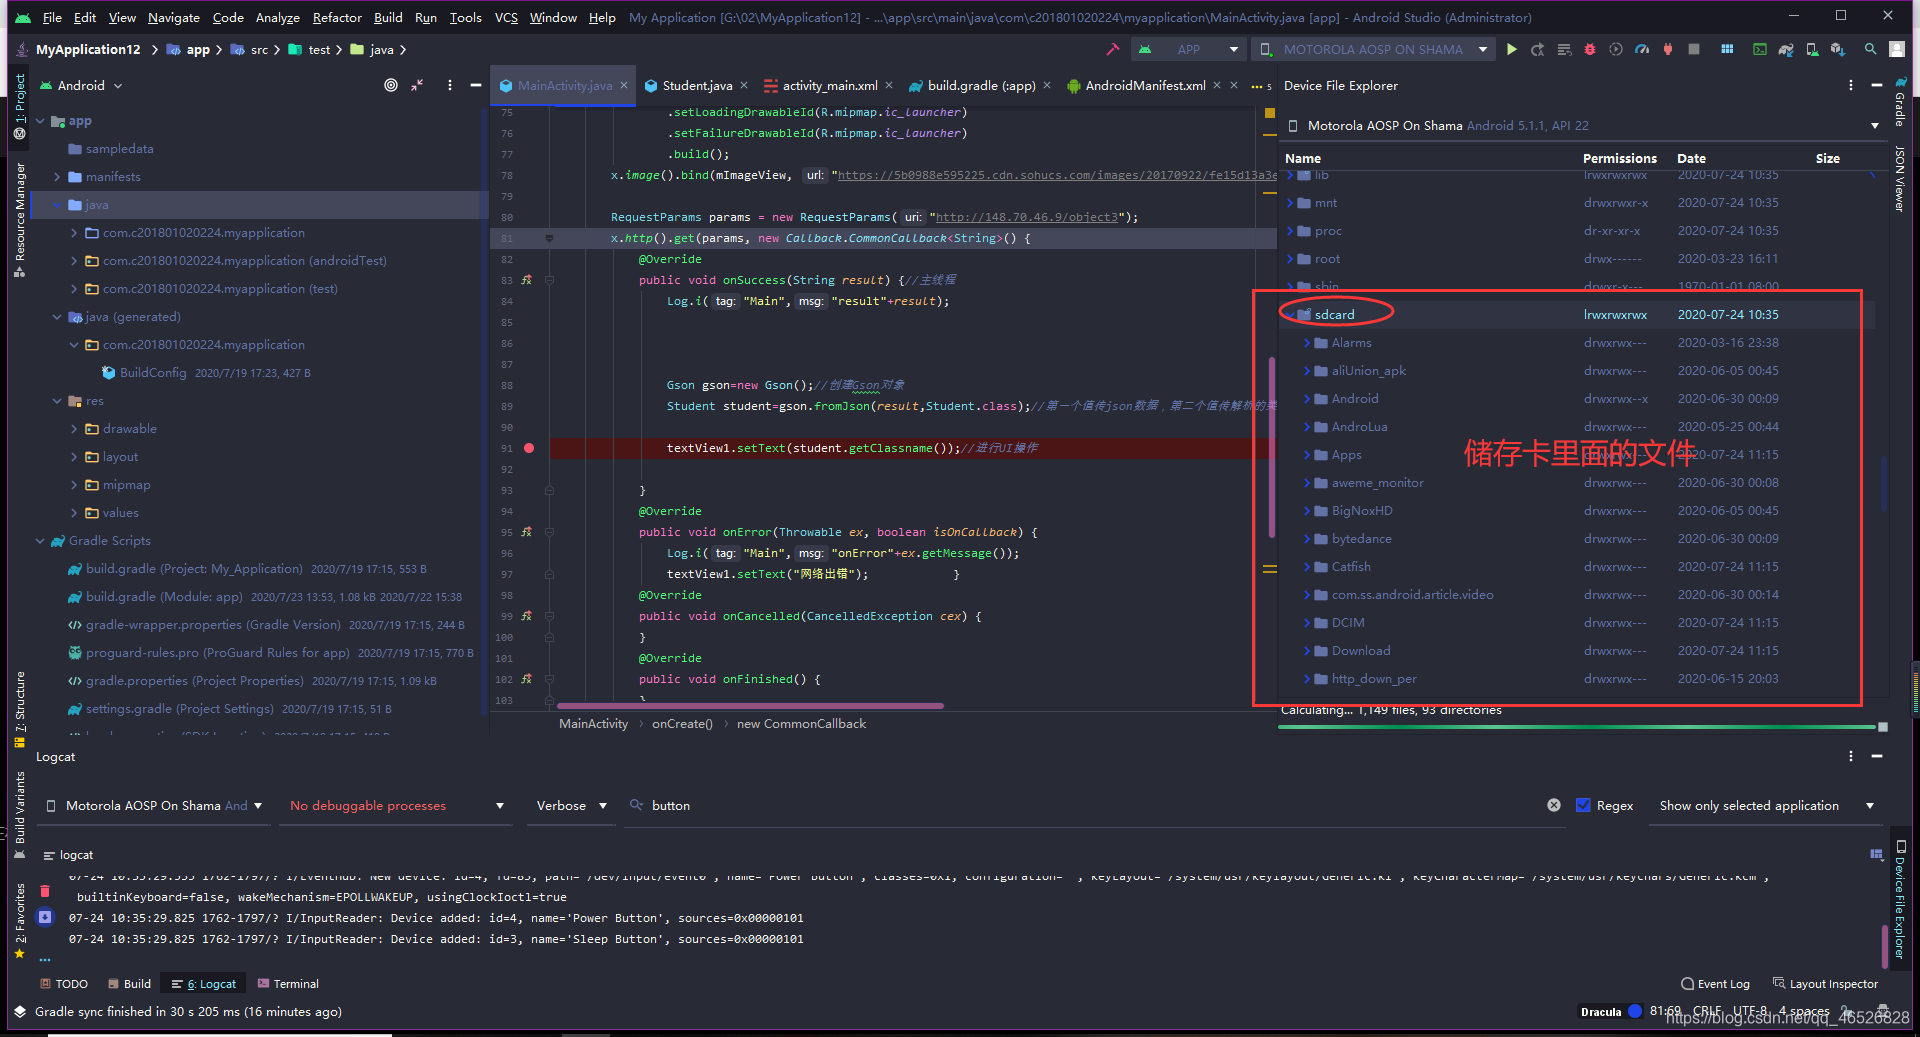Viewport: 1920px width, 1037px height.
Task: Open the Verbose log level dropdown
Action: (x=571, y=805)
